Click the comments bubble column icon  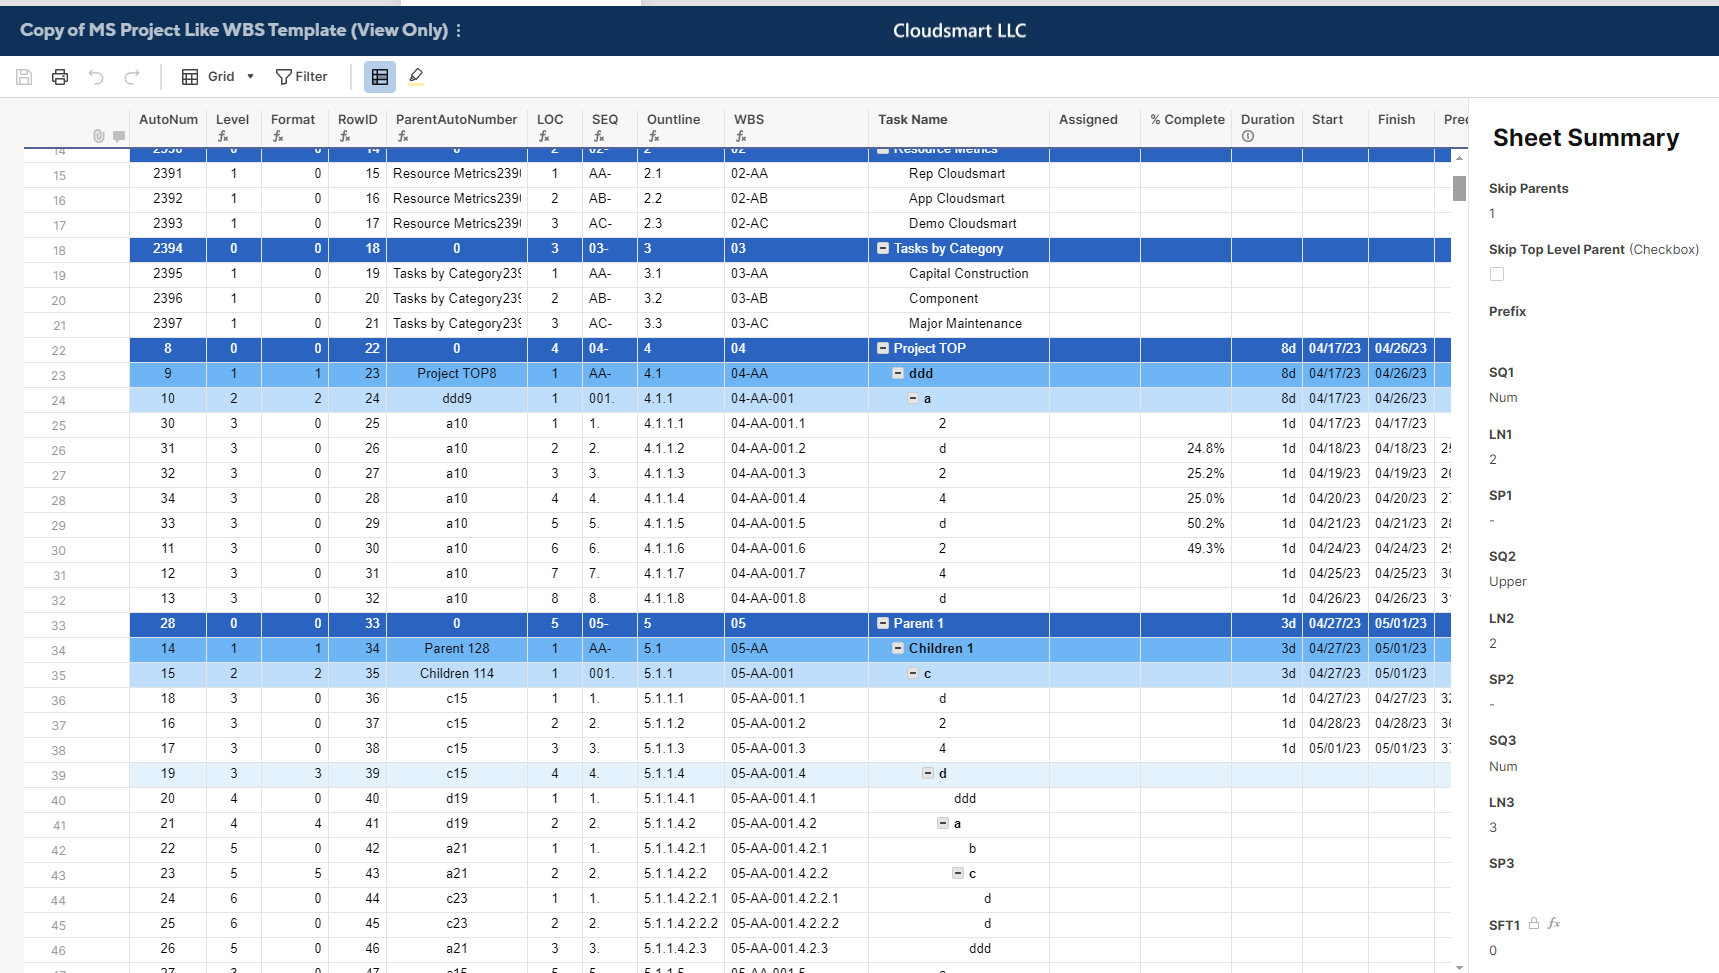(119, 136)
